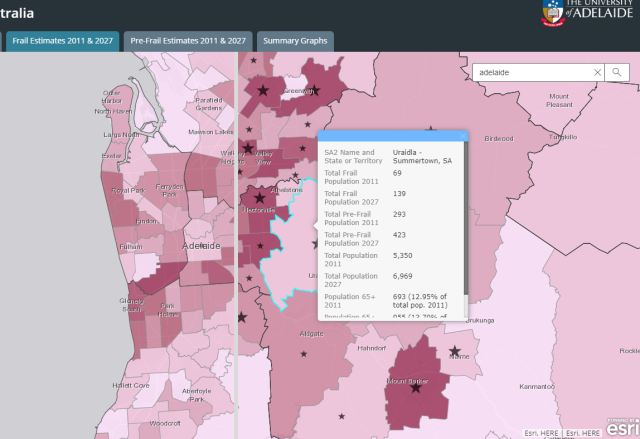Screen dimensions: 640x439
Task: Close the Uraidla - Summertown popup
Action: 463,136
